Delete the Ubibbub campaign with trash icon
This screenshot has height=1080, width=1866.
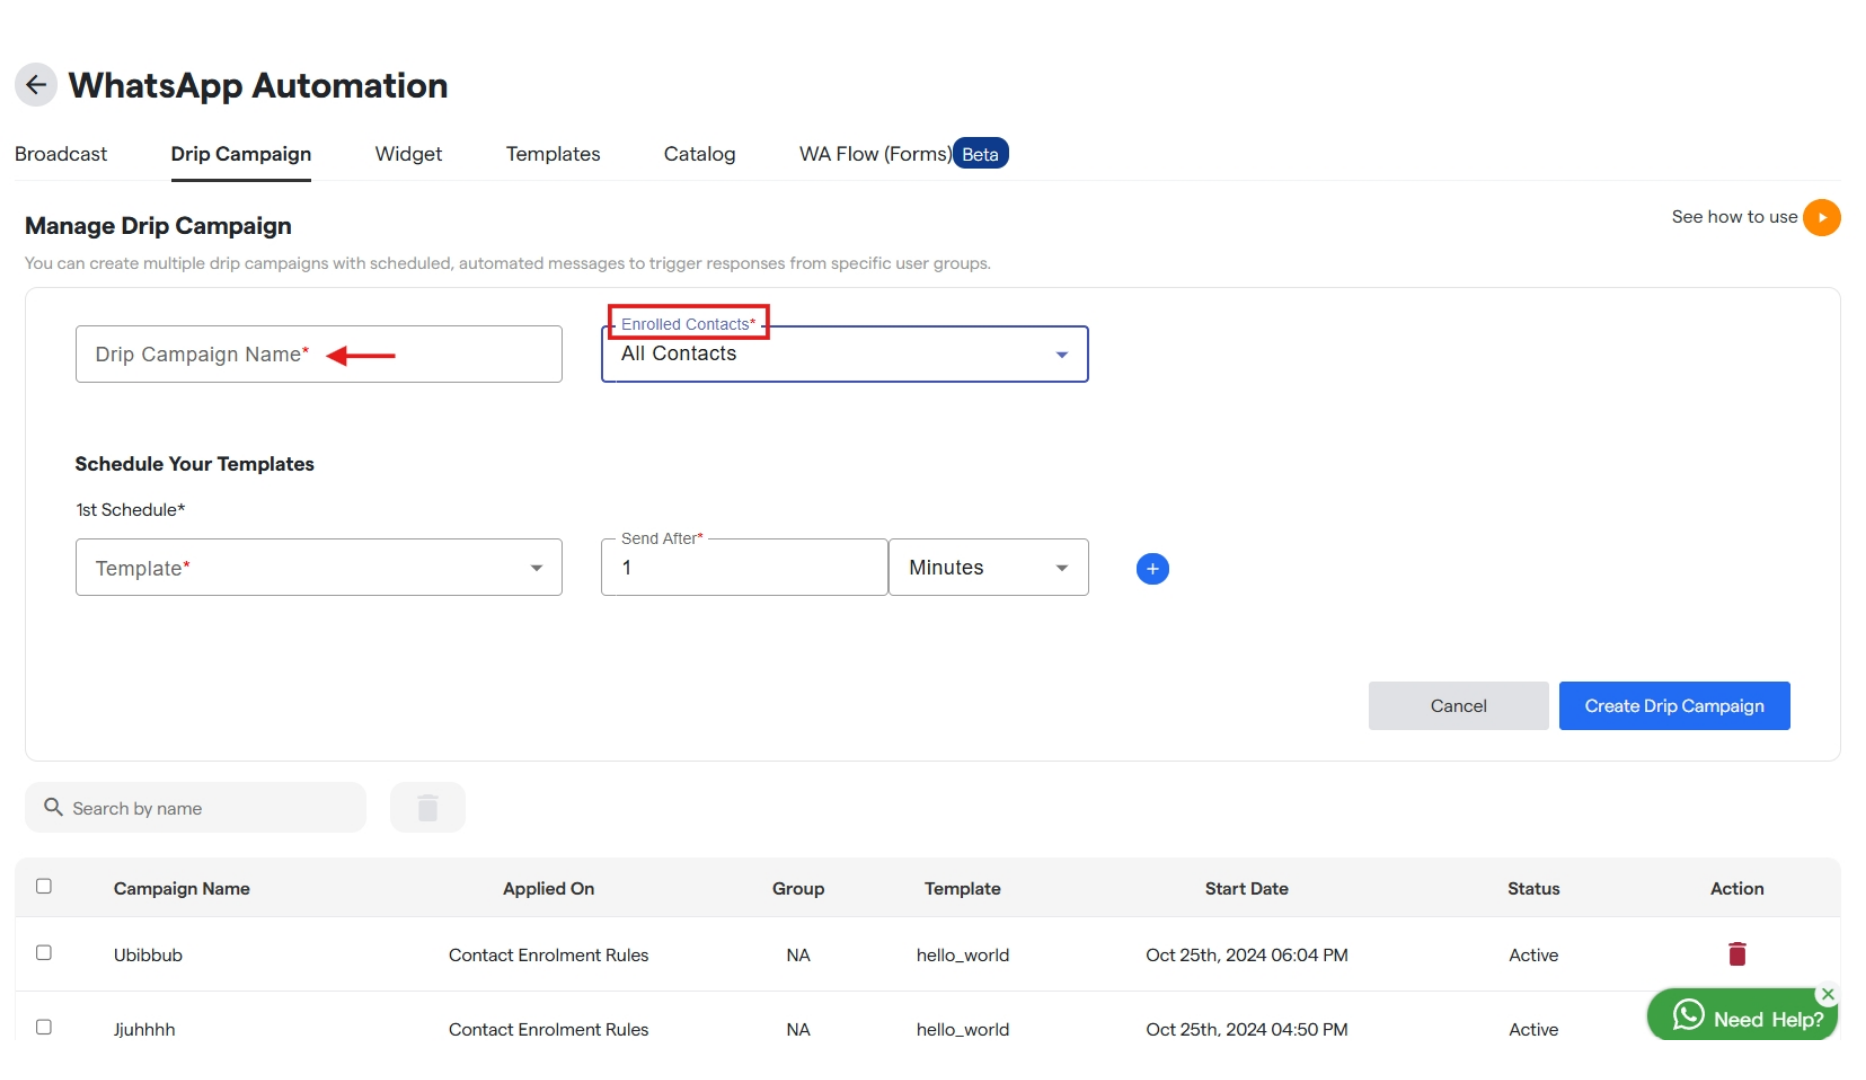[x=1737, y=954]
